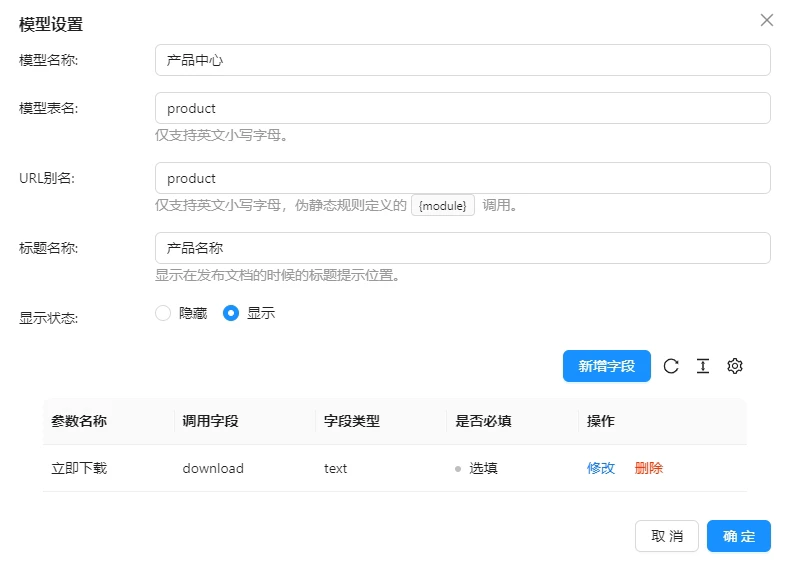Open the table density icon
This screenshot has width=788, height=569.
click(x=703, y=366)
